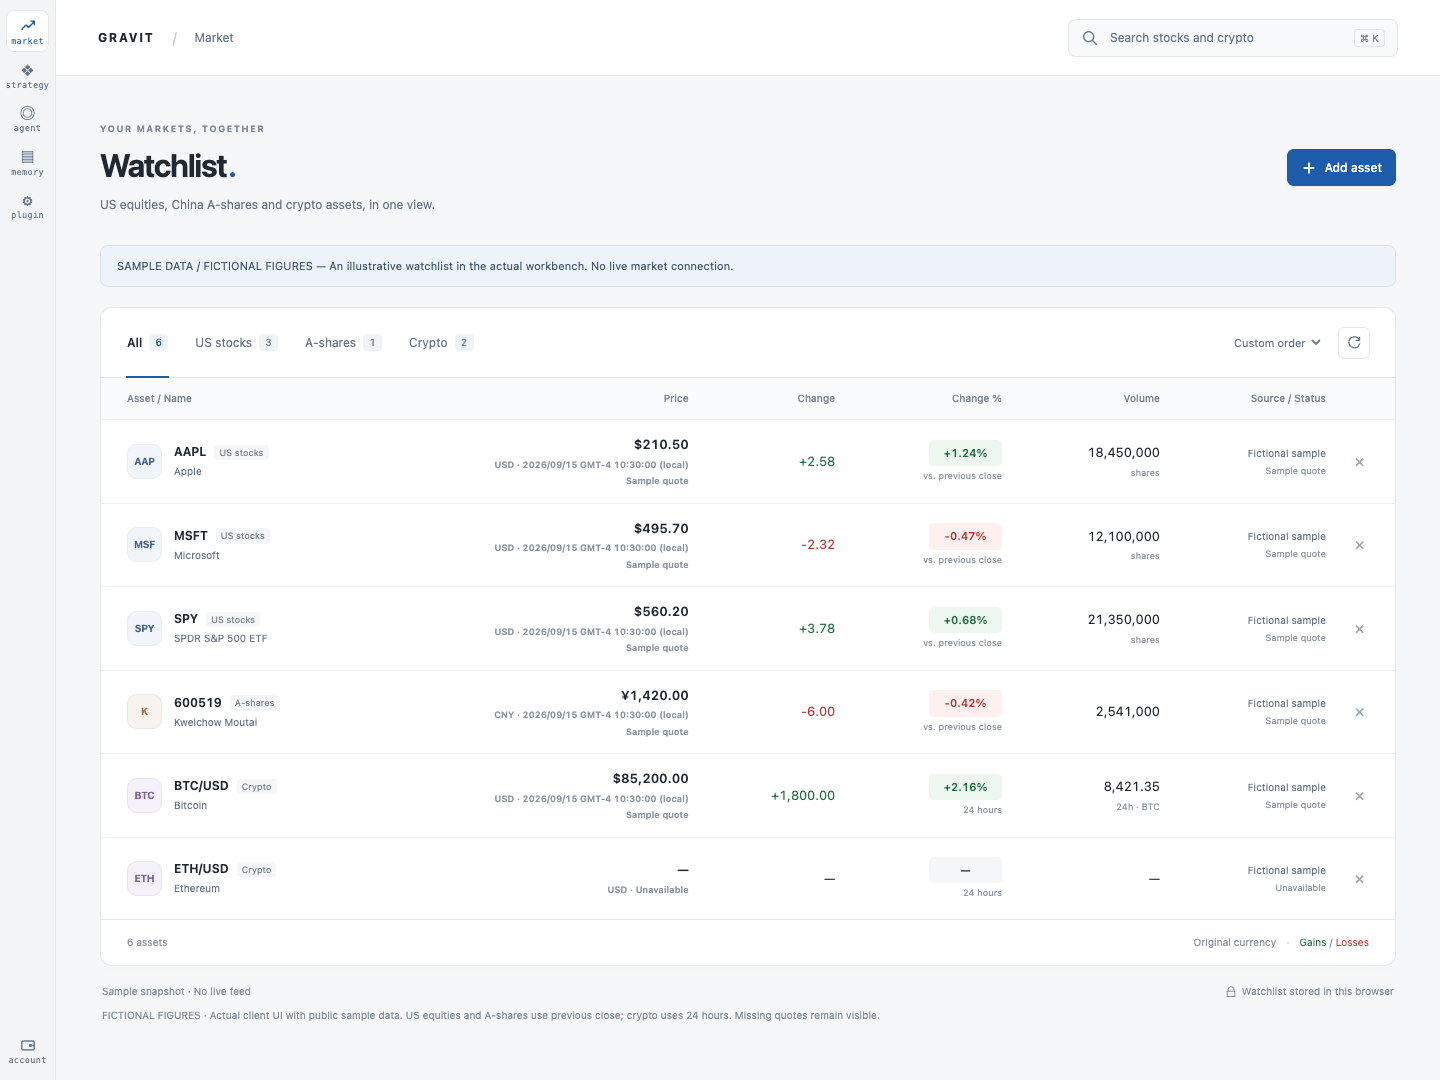Remove BTC/USD from the watchlist
Screen dimensions: 1440x1080
click(1360, 796)
